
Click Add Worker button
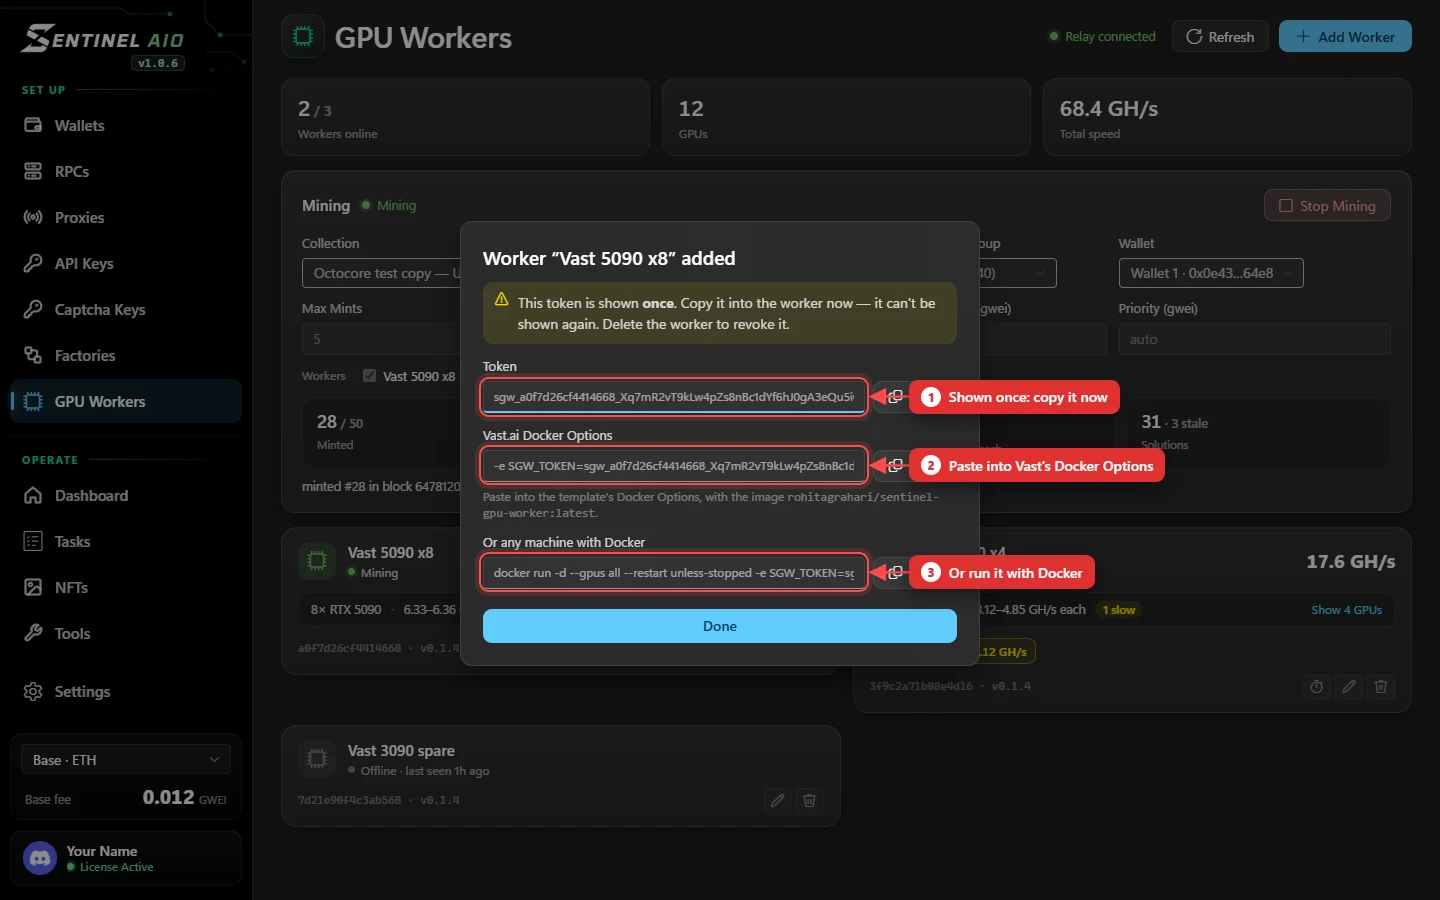[x=1345, y=36]
